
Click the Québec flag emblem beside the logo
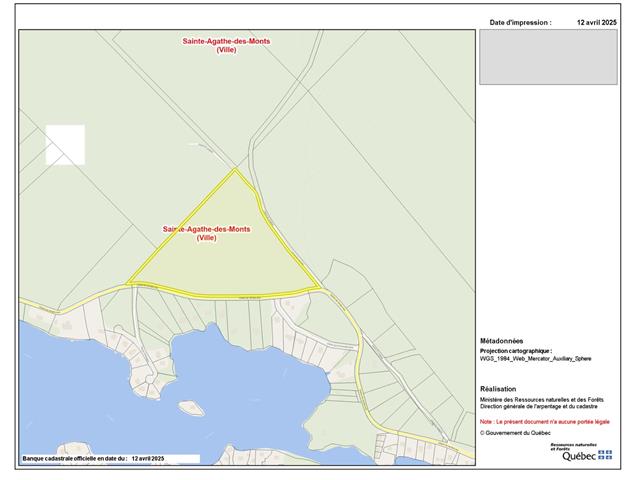(605, 455)
